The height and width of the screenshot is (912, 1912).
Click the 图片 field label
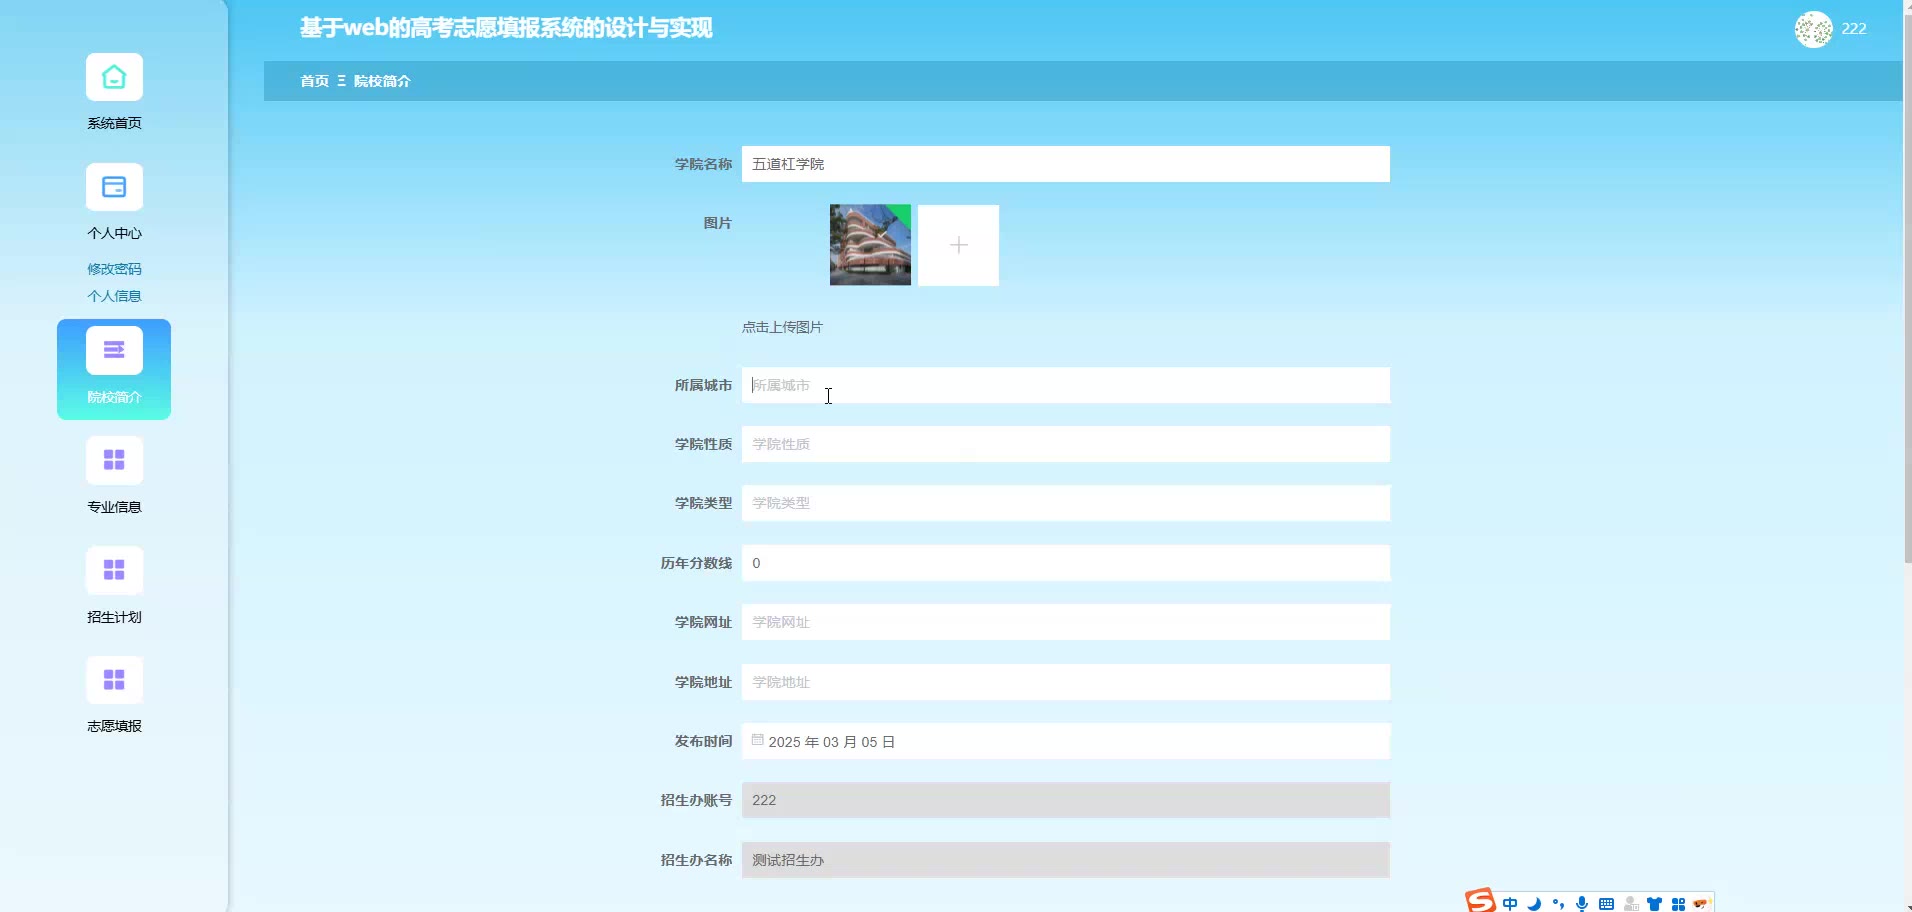point(718,223)
